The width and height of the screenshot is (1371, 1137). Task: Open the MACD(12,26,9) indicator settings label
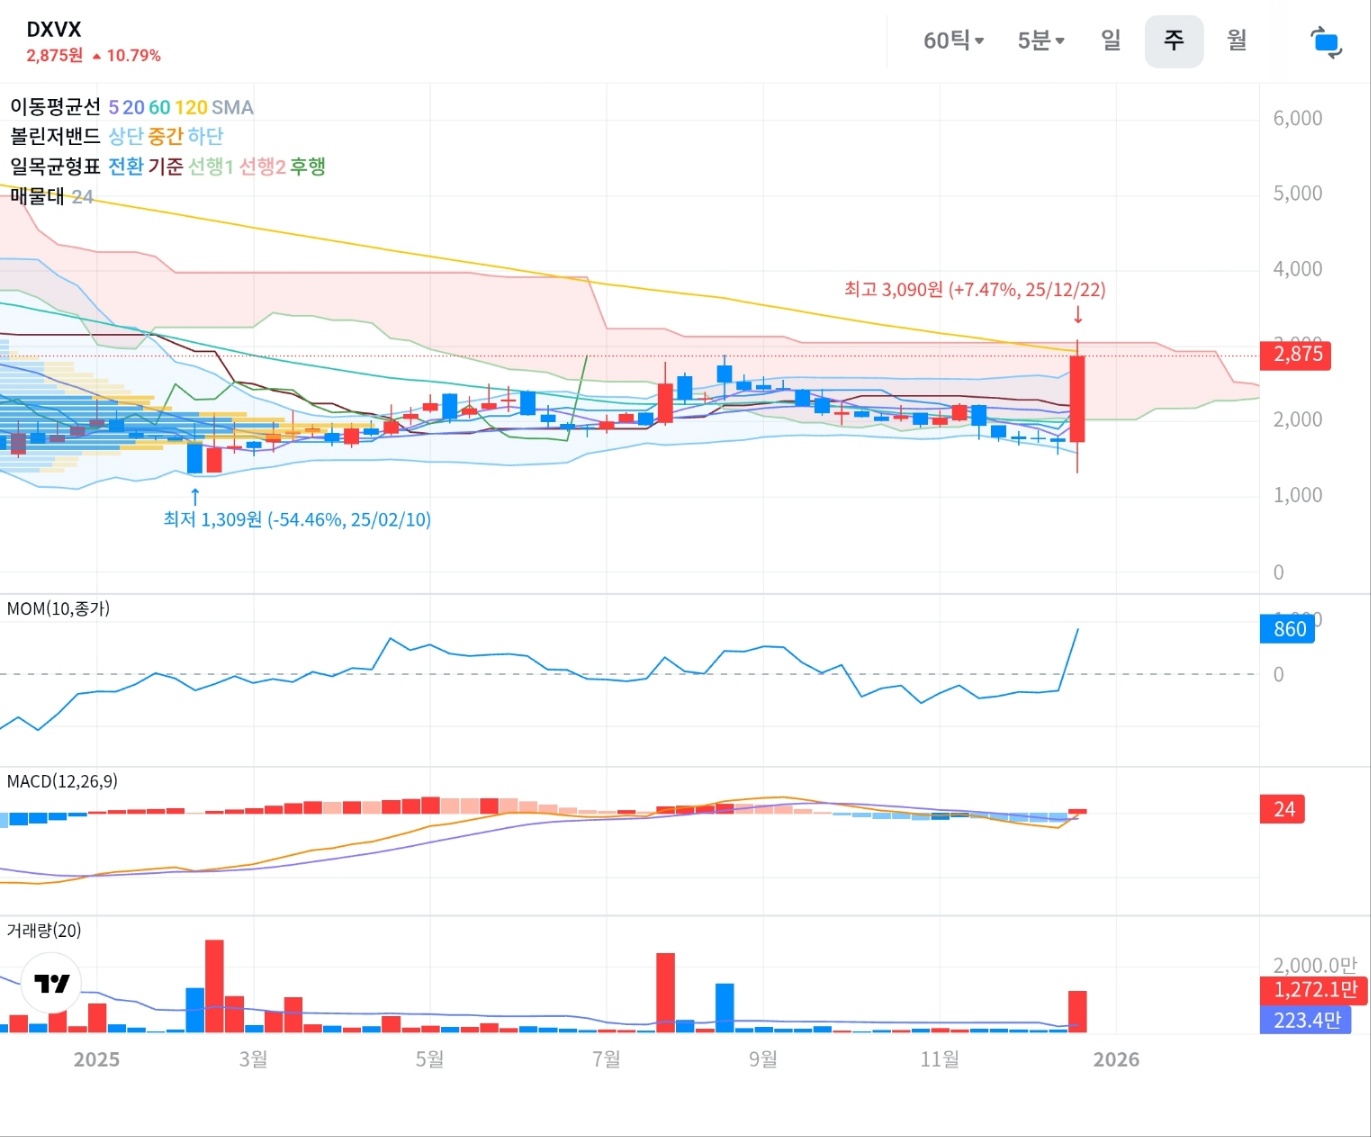[62, 781]
